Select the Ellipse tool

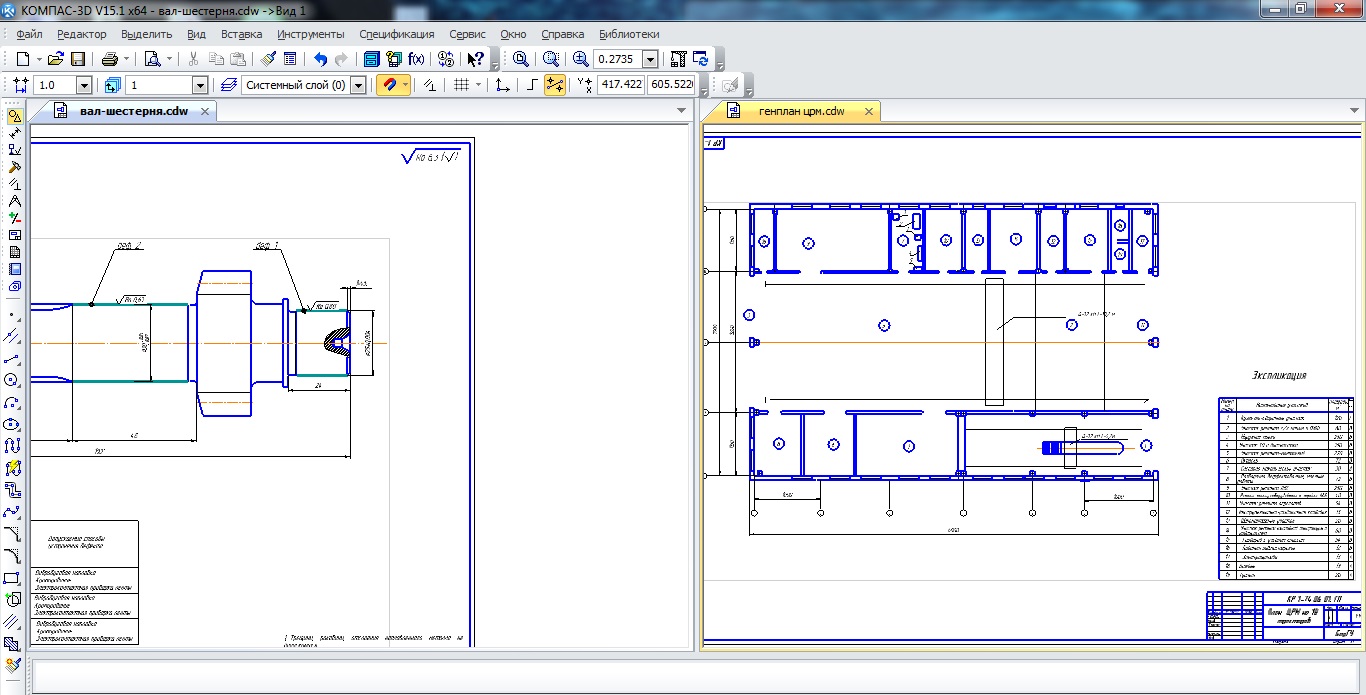[13, 424]
